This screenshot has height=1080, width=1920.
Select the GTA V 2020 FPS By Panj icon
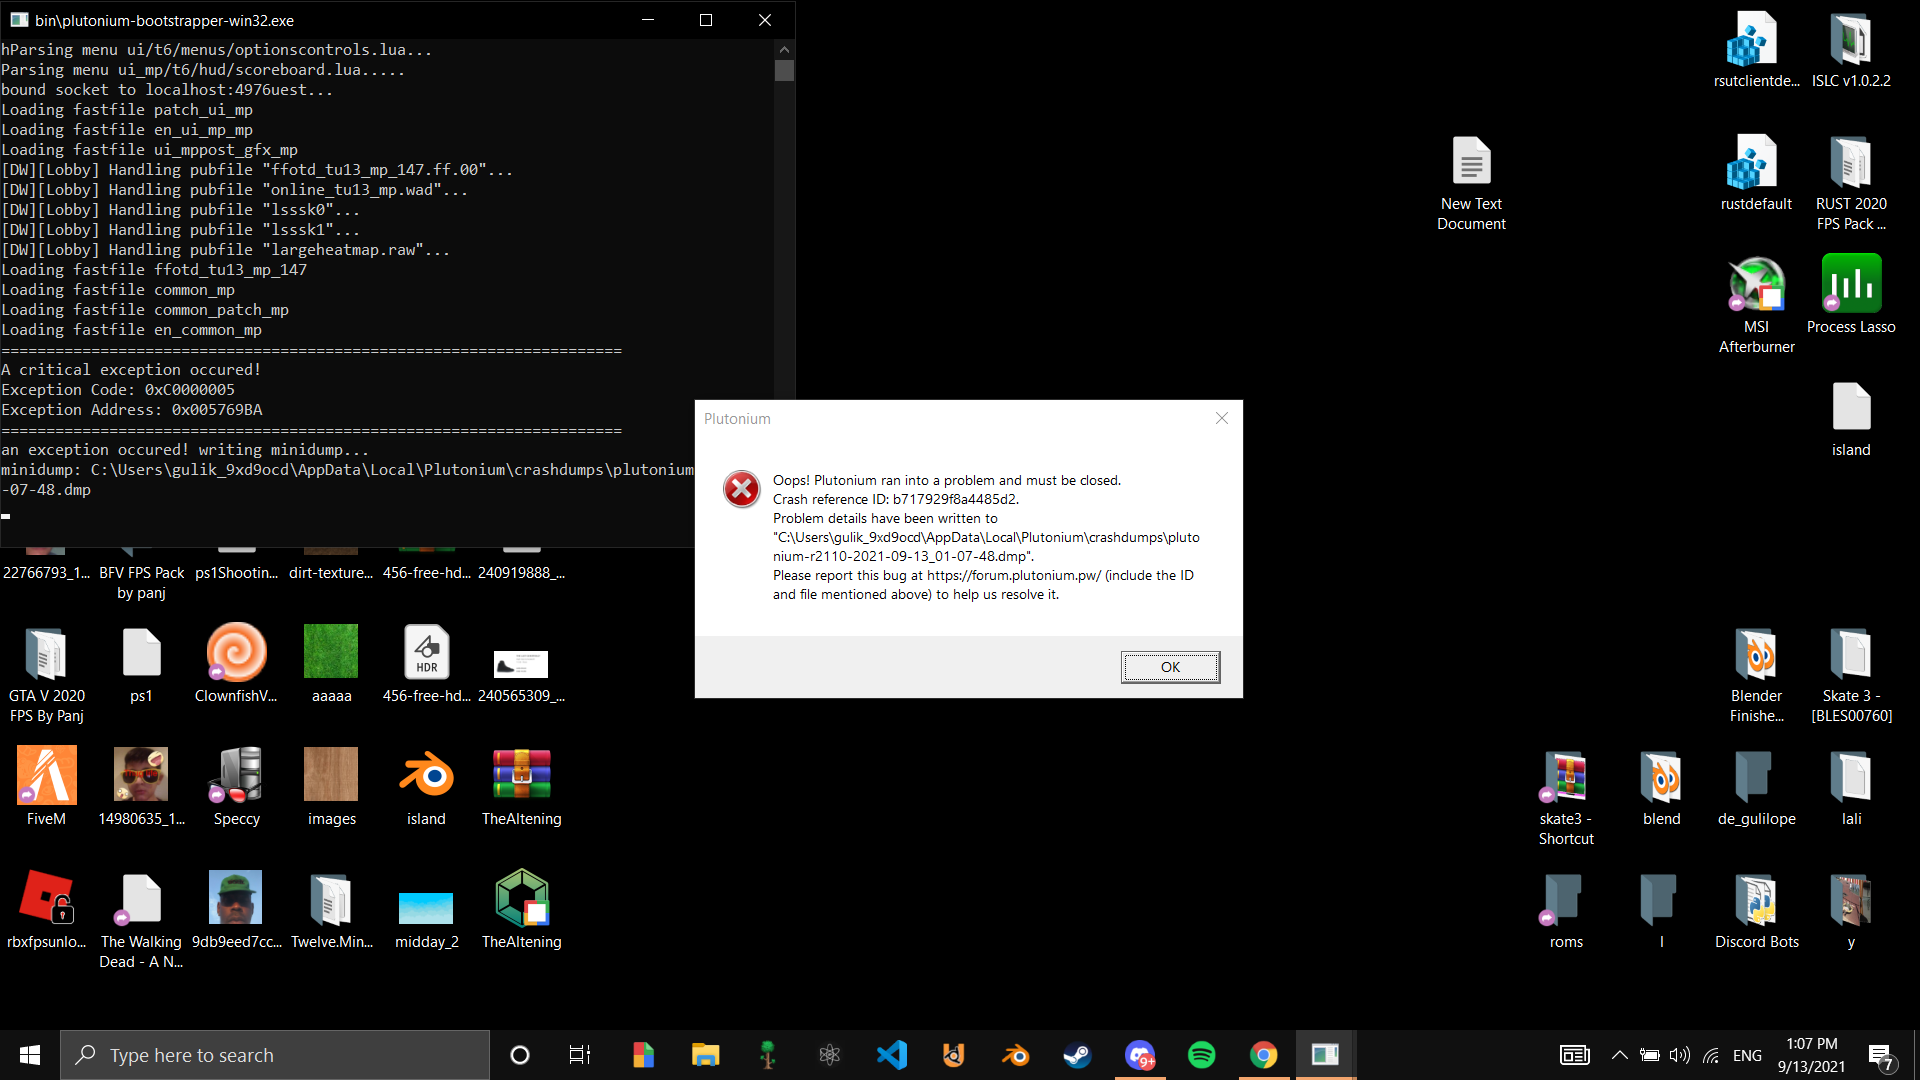point(46,675)
